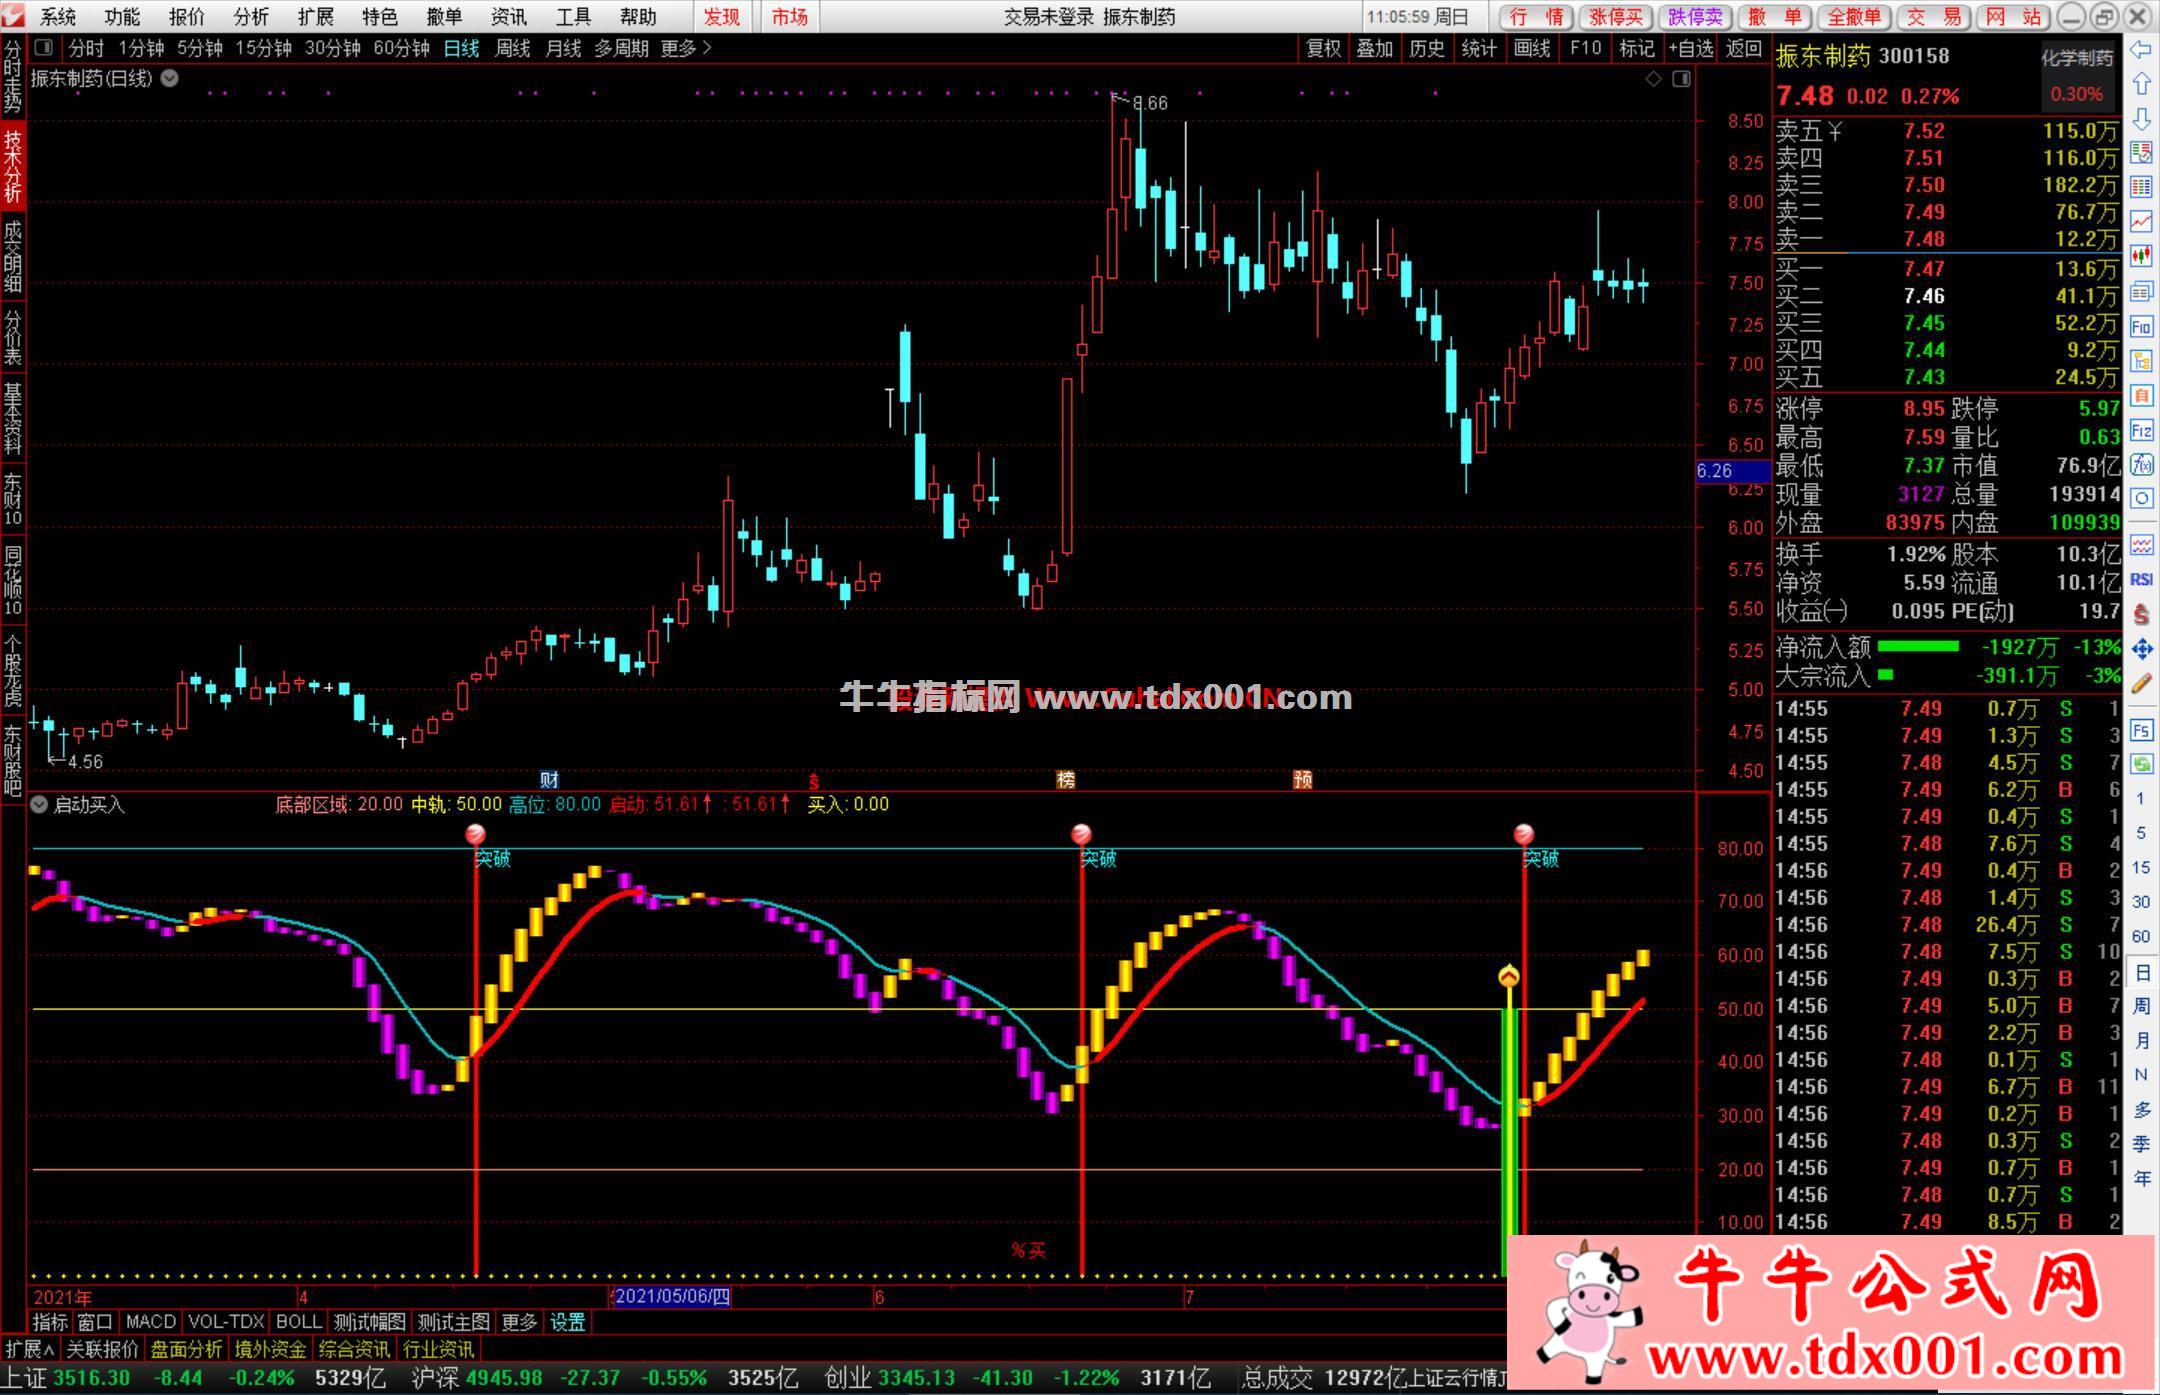
Task: Open the 盘面分析 bottom tab
Action: point(186,1349)
